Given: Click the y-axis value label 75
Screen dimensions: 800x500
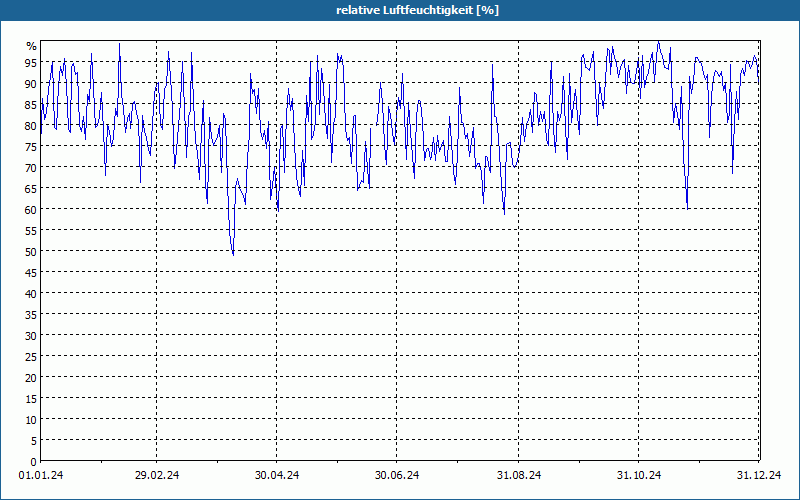Looking at the screenshot, I should click(31, 146).
